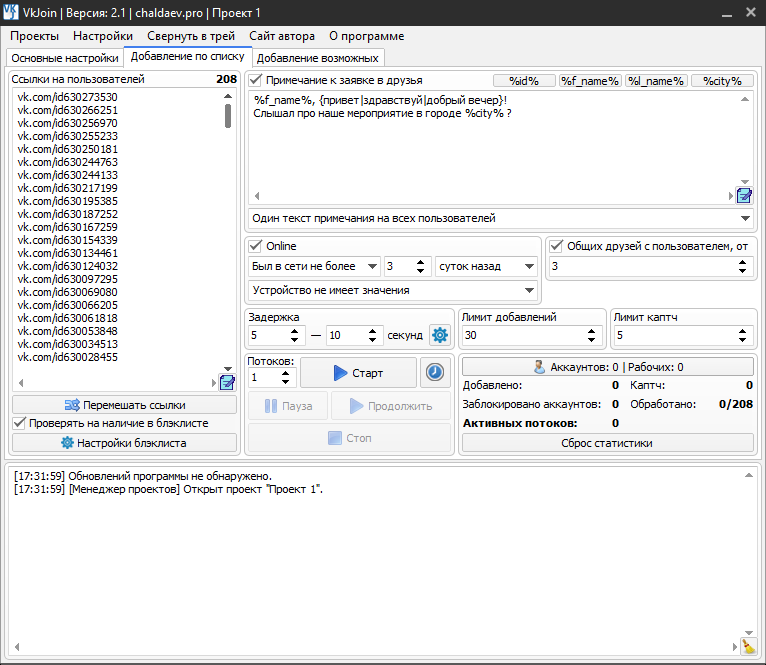Shuffle links with Перемешать ссылки button
Image resolution: width=766 pixels, height=665 pixels.
tap(125, 405)
